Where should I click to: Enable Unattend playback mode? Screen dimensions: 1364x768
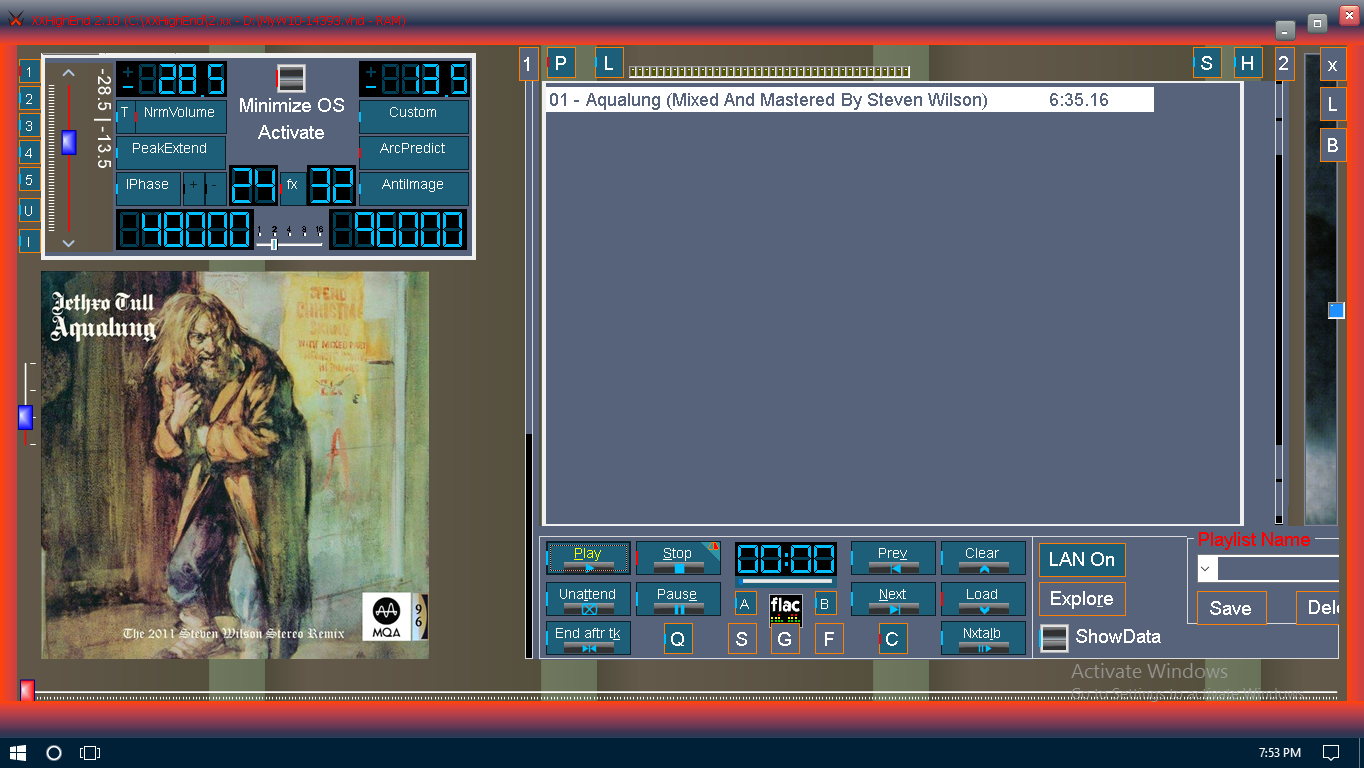pos(588,598)
